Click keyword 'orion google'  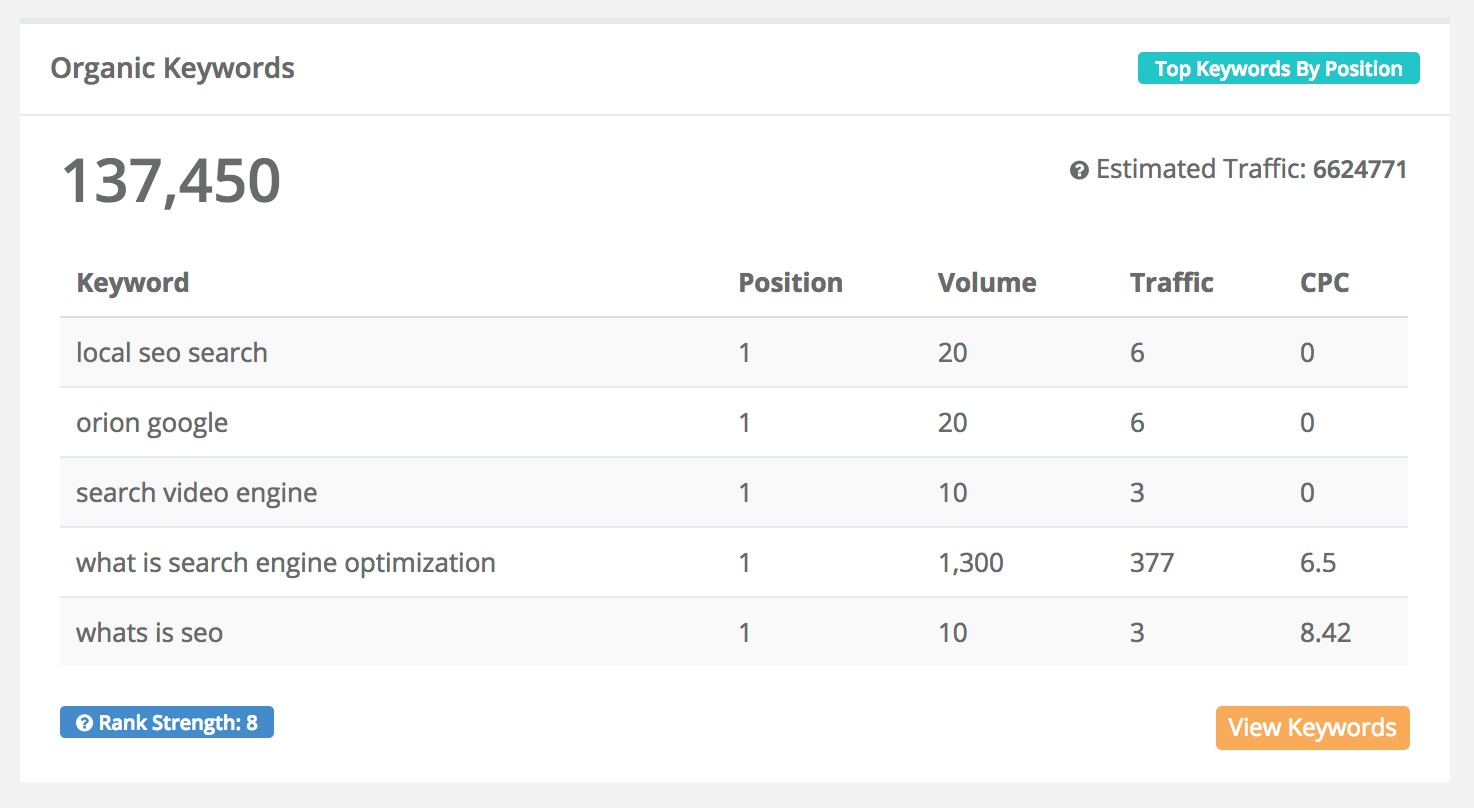pyautogui.click(x=152, y=423)
